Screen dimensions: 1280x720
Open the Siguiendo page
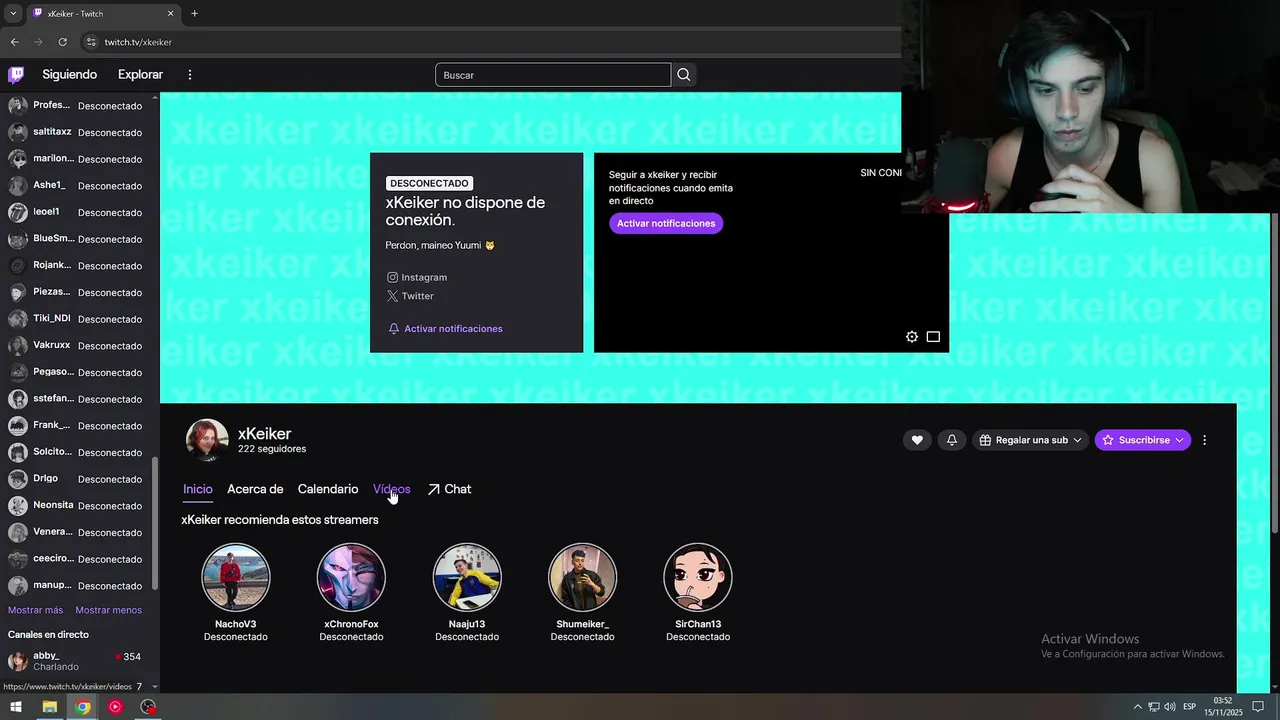pyautogui.click(x=70, y=74)
